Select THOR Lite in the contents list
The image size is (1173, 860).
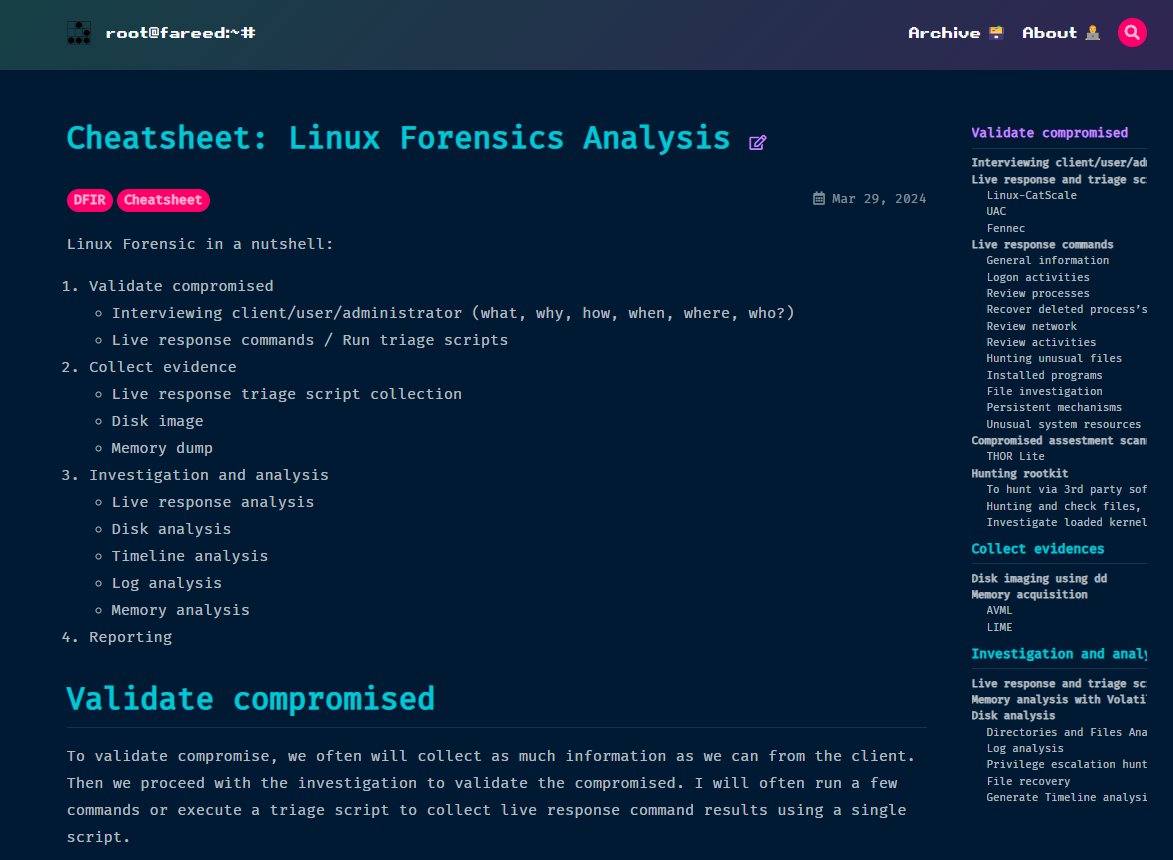(x=1015, y=456)
